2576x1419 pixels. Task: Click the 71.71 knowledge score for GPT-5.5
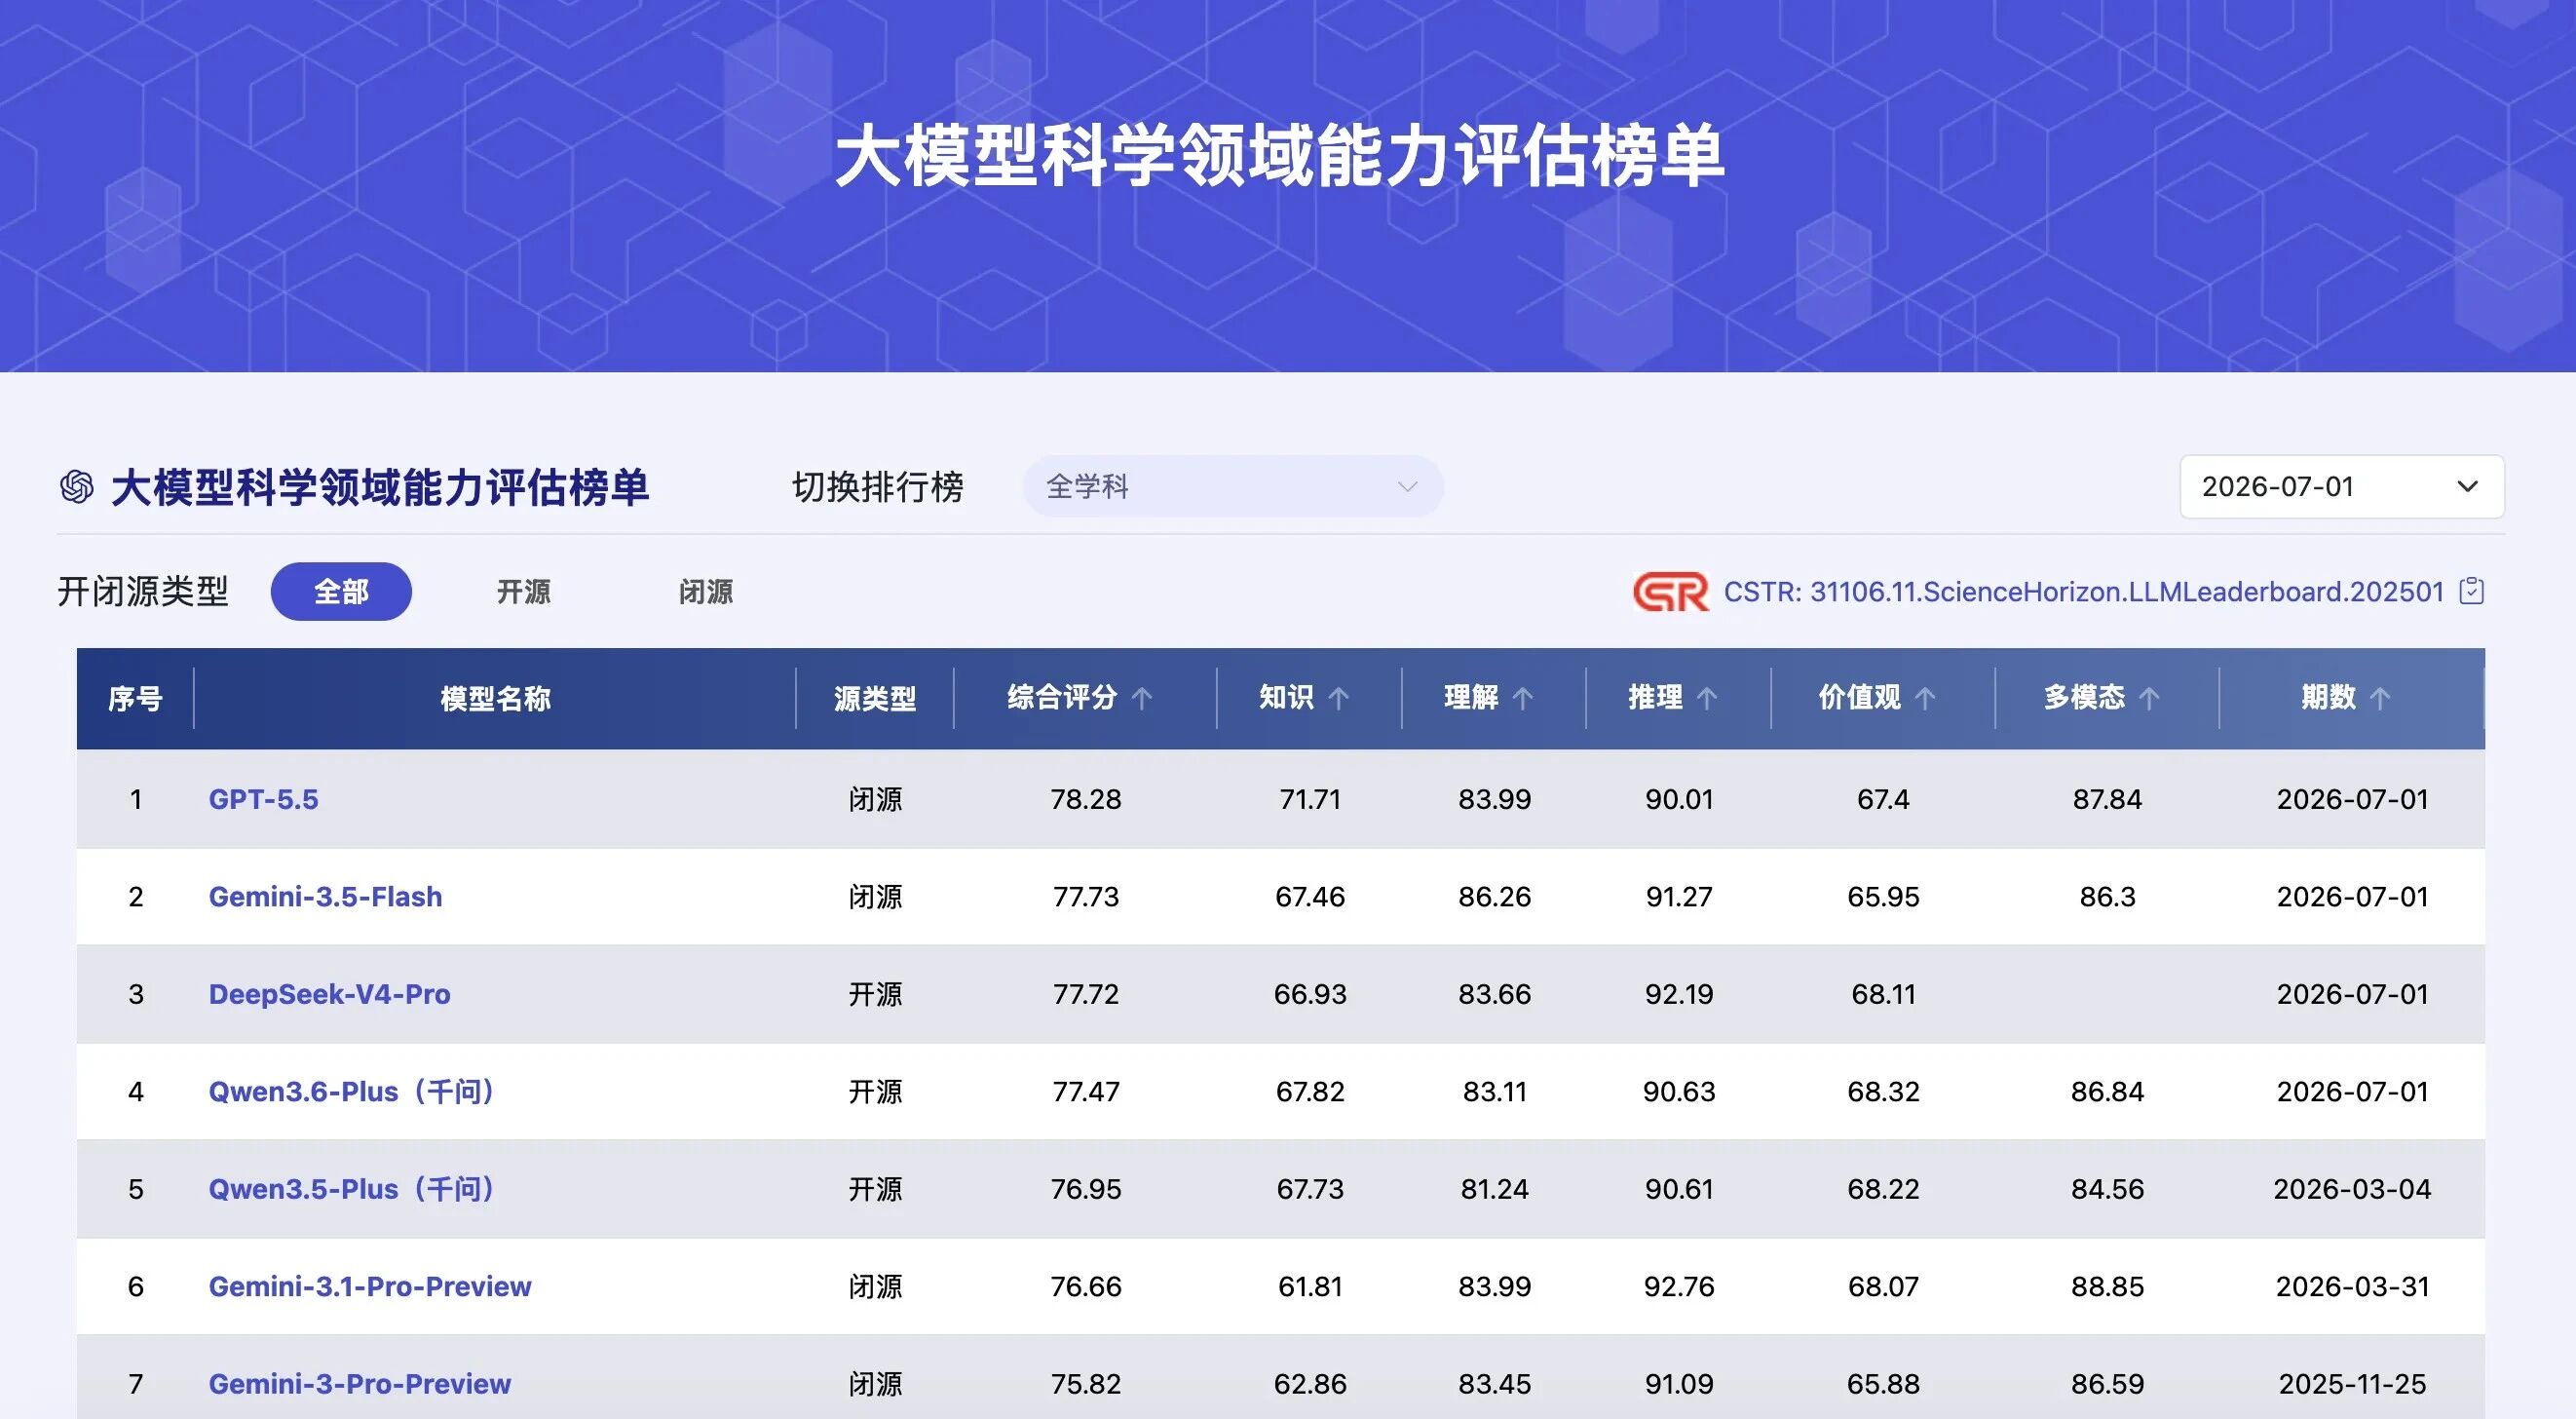point(1310,799)
